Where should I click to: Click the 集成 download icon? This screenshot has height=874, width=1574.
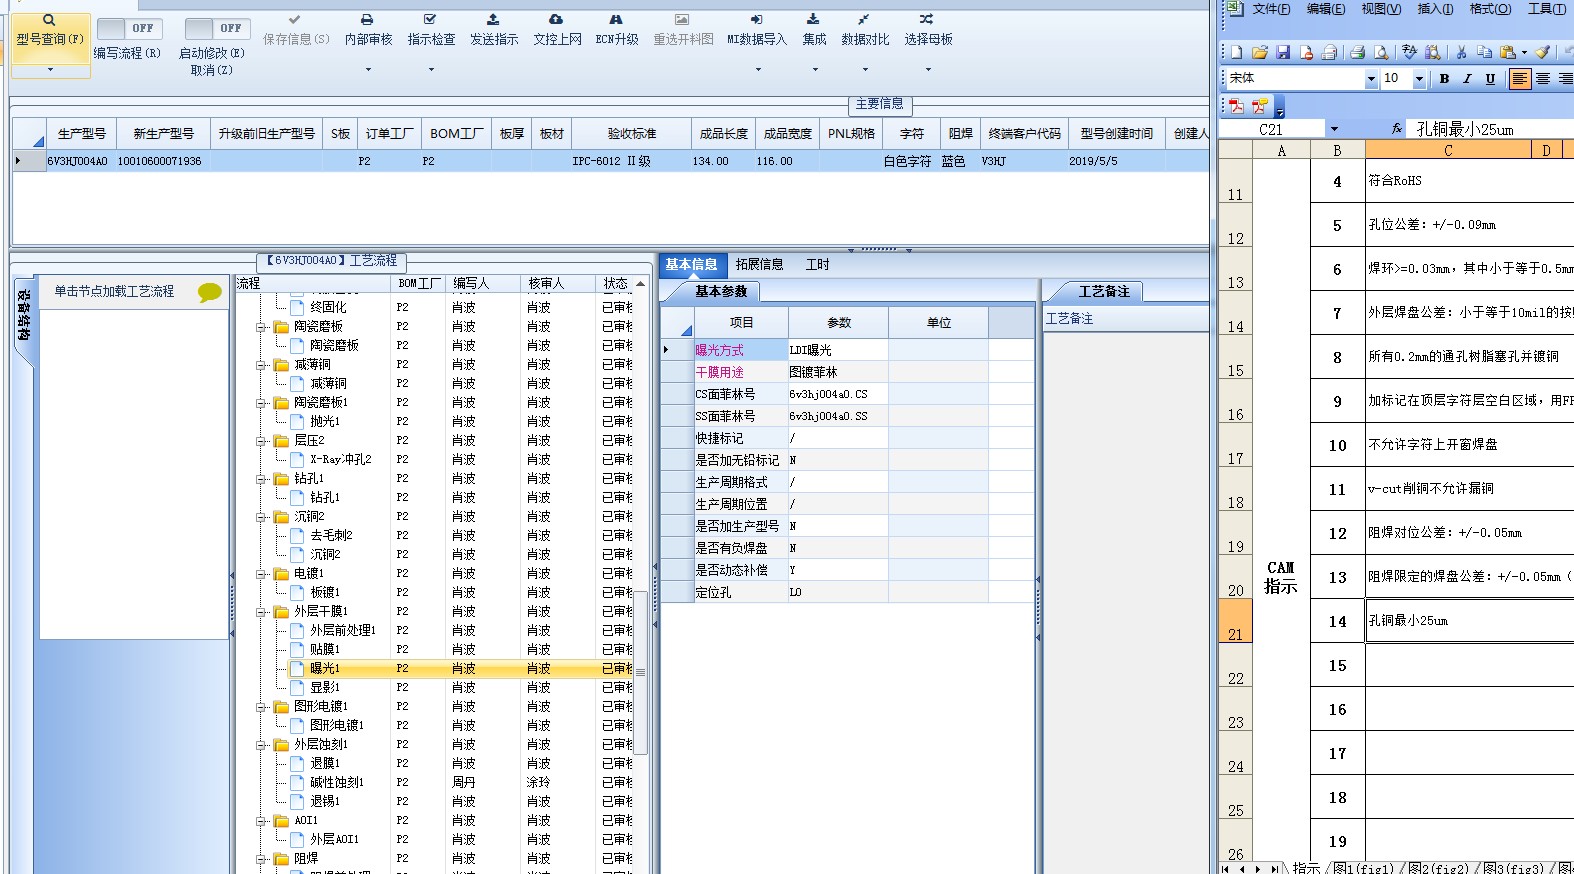point(813,19)
